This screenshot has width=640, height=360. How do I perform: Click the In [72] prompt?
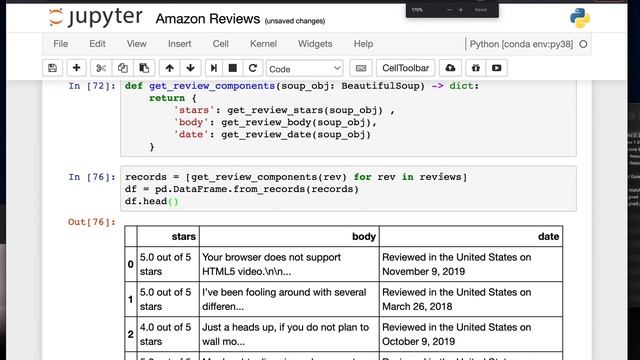92,86
